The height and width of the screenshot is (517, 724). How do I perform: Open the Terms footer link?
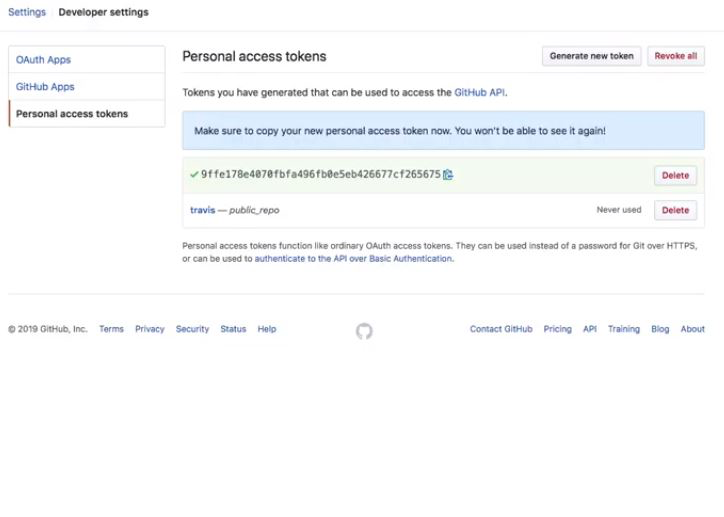pos(111,329)
